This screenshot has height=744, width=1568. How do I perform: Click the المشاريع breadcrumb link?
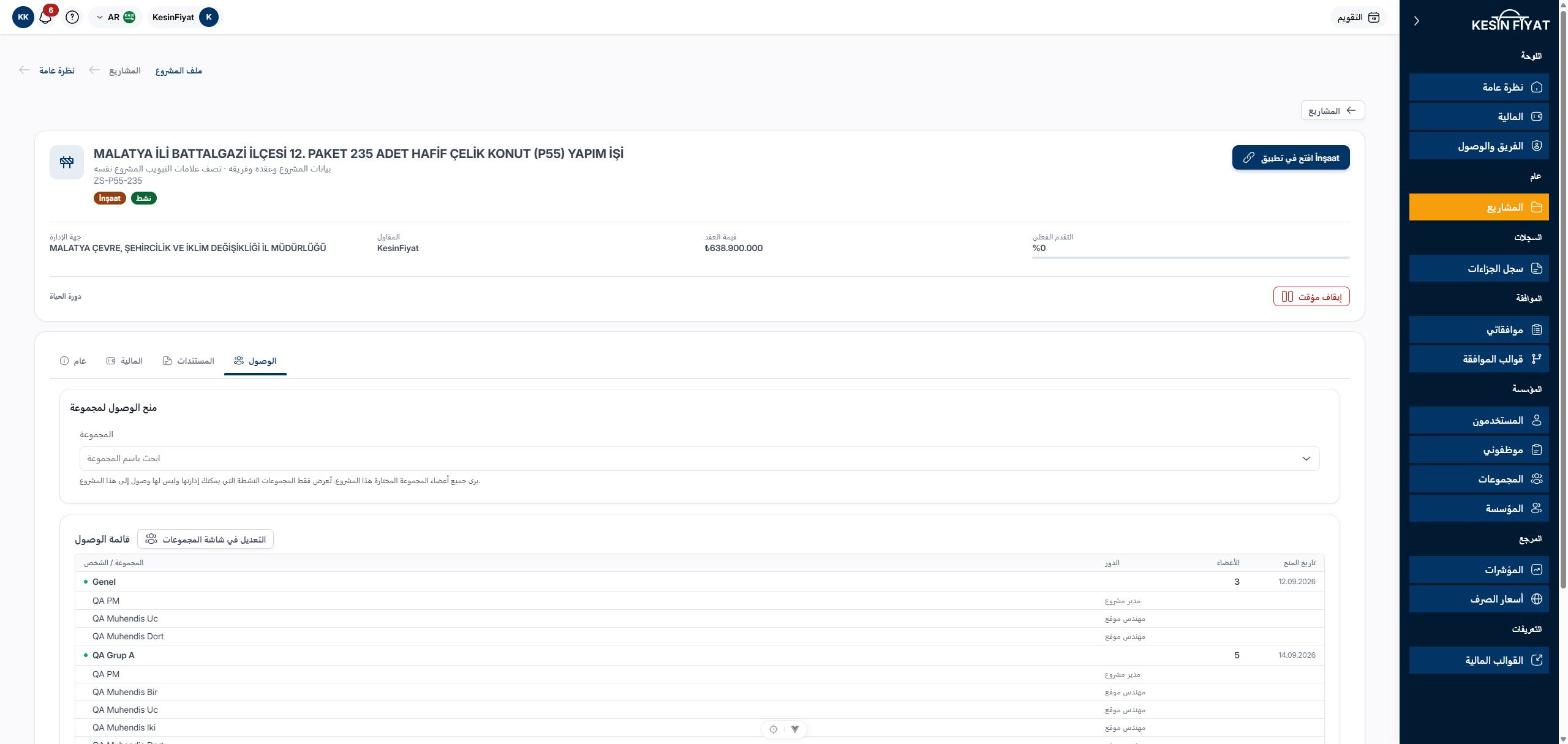click(125, 71)
